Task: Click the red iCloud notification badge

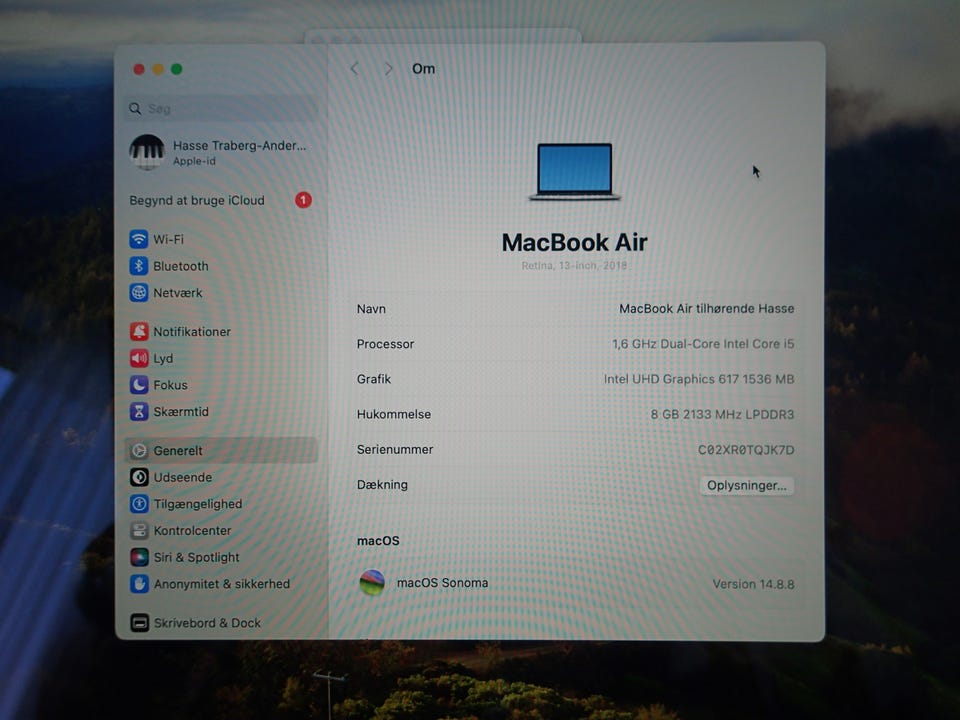Action: tap(303, 200)
